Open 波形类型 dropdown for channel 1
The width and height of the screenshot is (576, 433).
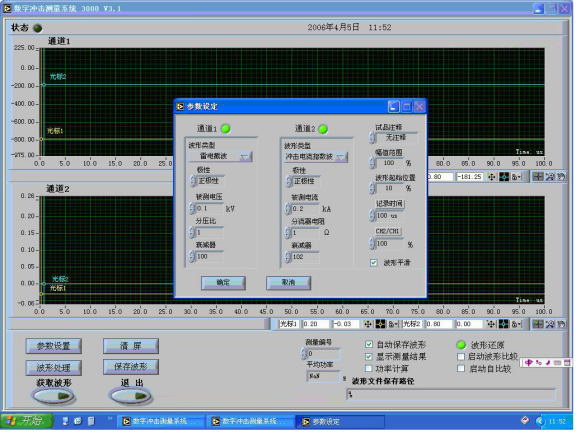coord(220,156)
